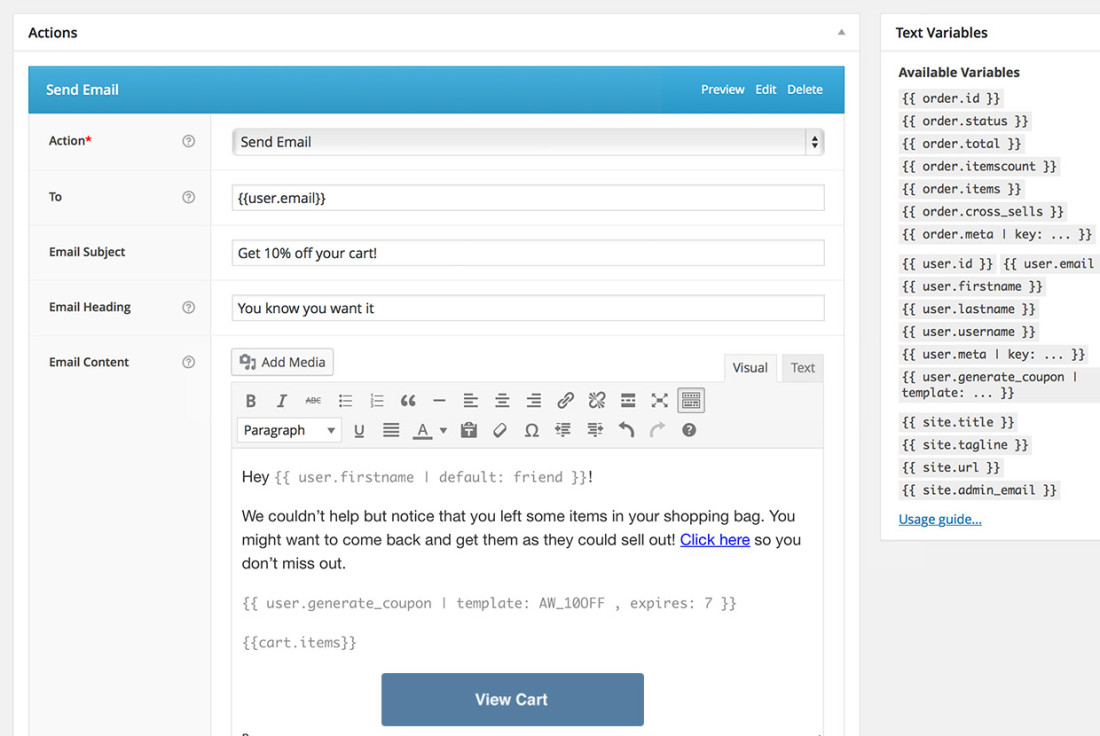Screen dimensions: 1100x736
Task: Open the Send Email action dropdown
Action: [528, 141]
